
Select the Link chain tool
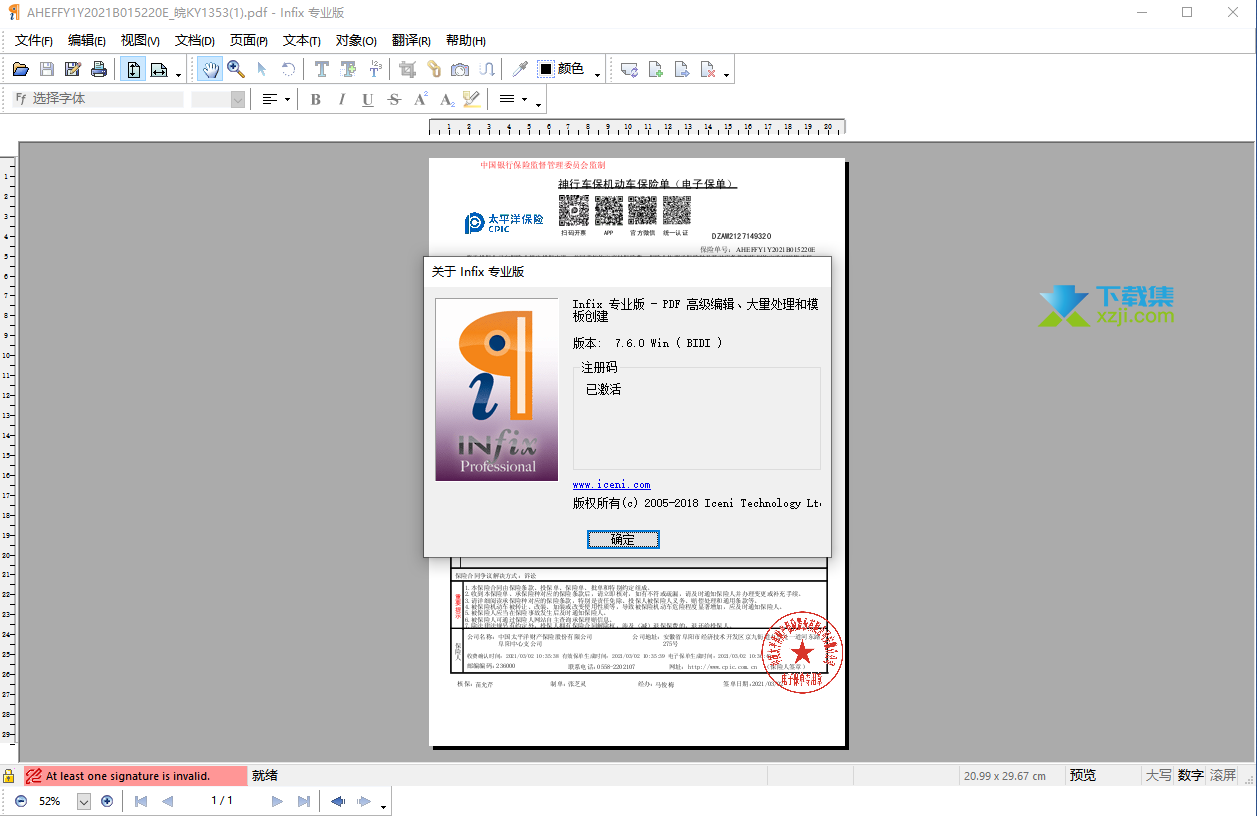pyautogui.click(x=434, y=69)
